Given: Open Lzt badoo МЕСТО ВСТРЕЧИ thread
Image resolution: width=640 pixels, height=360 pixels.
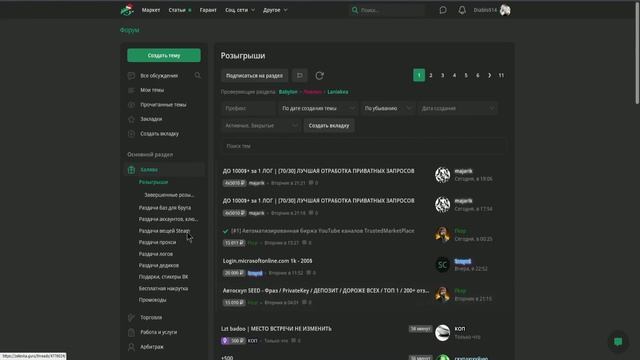Looking at the screenshot, I should (x=276, y=329).
